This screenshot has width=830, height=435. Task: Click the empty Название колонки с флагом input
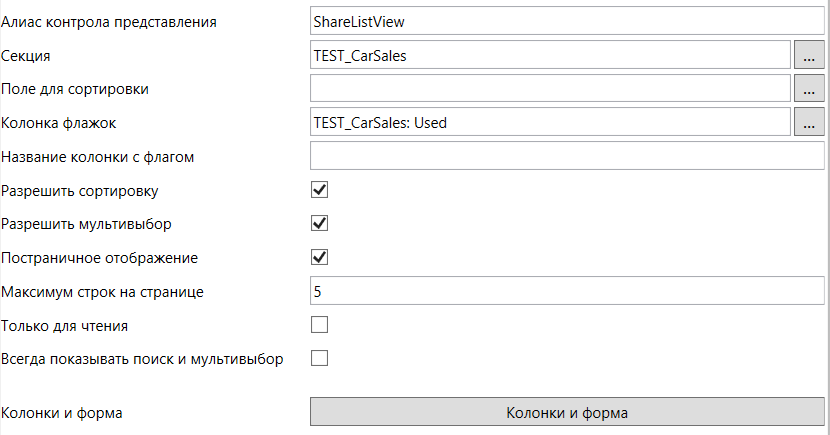(566, 156)
